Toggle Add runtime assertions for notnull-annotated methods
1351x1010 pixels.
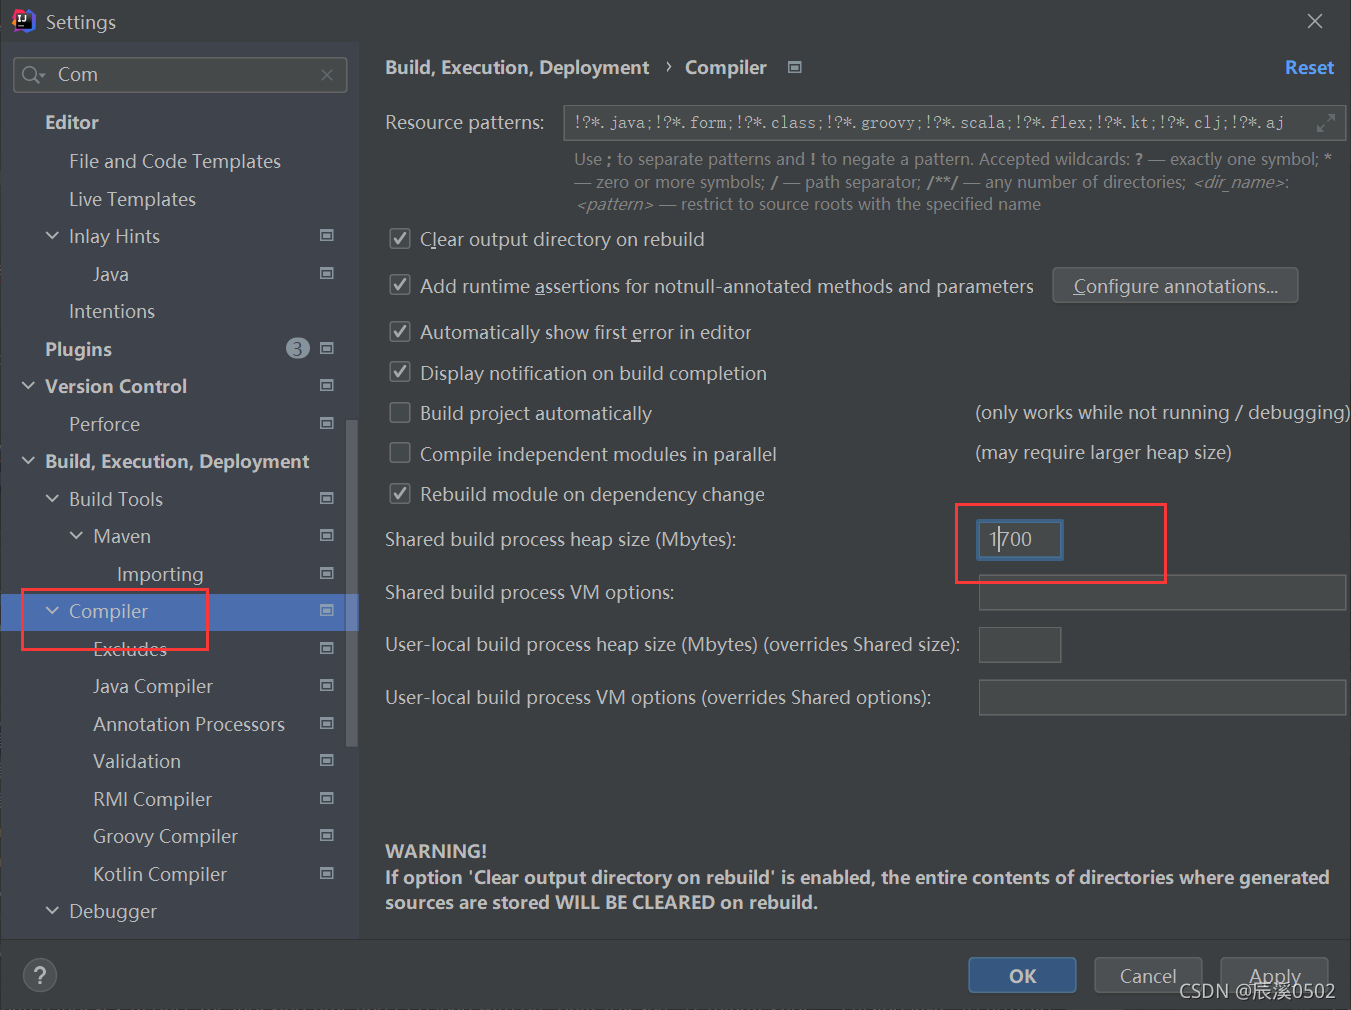pyautogui.click(x=400, y=285)
